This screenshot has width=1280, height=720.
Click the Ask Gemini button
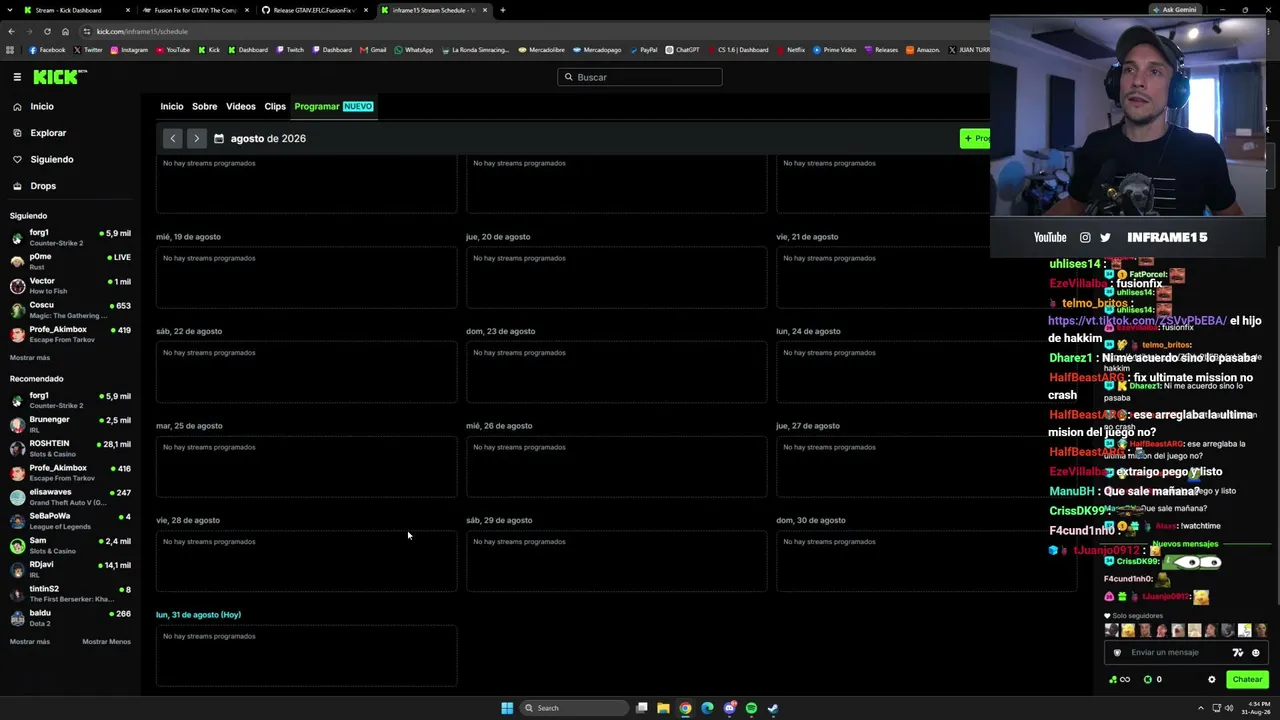click(1174, 10)
